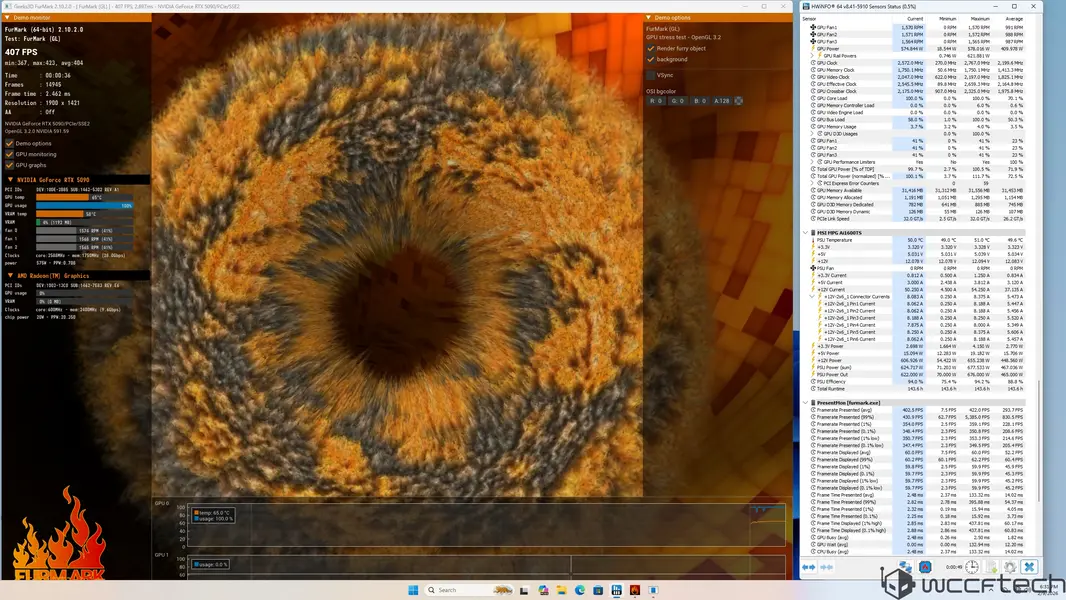Viewport: 1066px width, 600px height.
Task: Click HWiNFO blue X close sensors button
Action: [x=1029, y=567]
